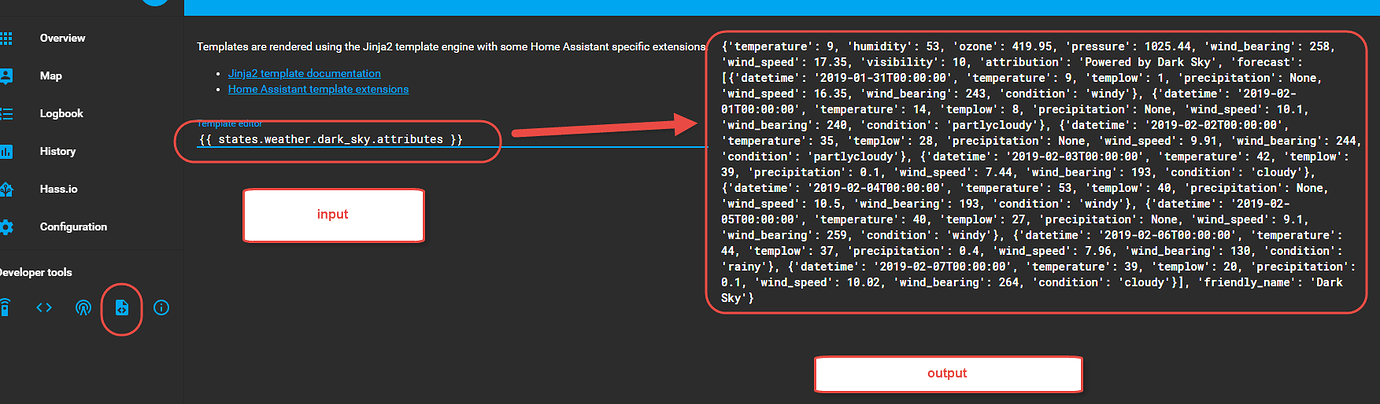
Task: Open the Services developer tool (remote icon)
Action: (x=5, y=308)
